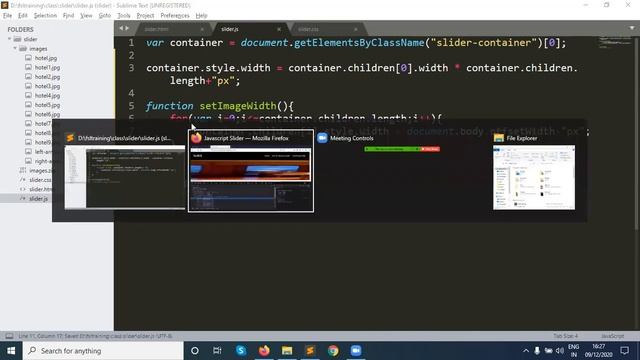Viewport: 640px width, 360px height.
Task: Open the Selection menu
Action: pos(45,16)
